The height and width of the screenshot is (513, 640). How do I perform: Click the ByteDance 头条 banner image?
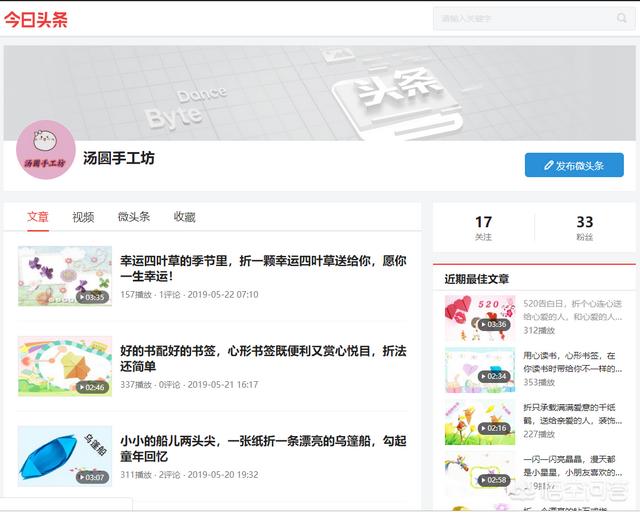pyautogui.click(x=320, y=93)
